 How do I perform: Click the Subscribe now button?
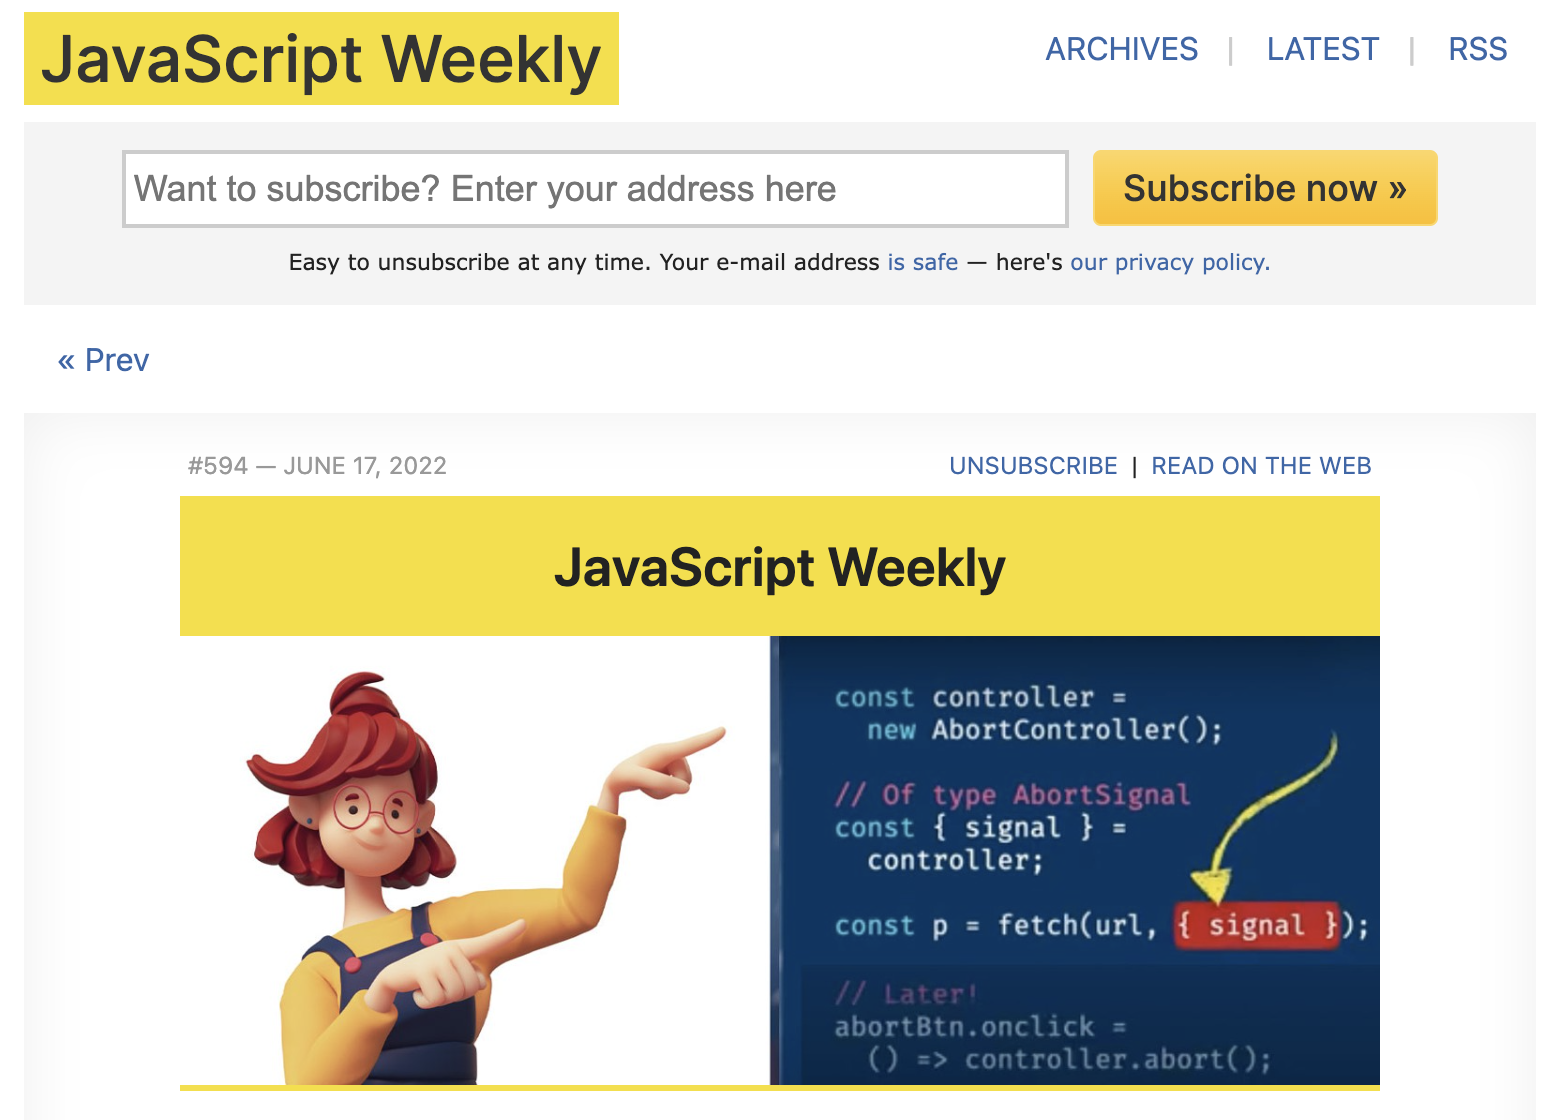click(x=1265, y=188)
